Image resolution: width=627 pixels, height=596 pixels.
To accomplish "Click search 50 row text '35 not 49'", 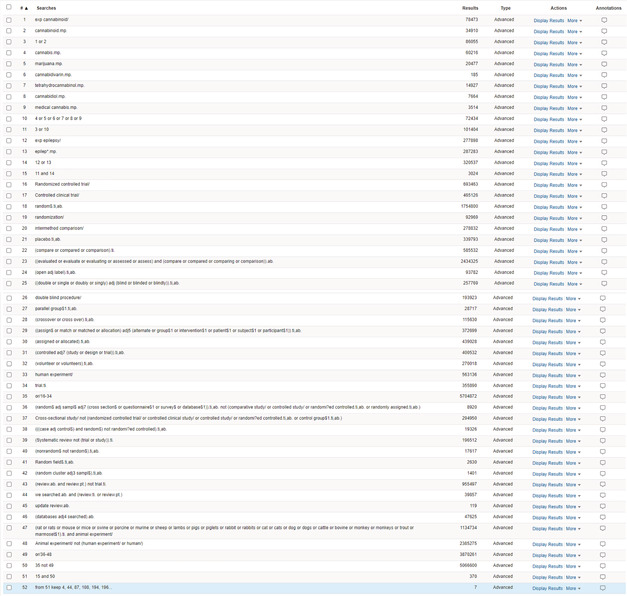I will pyautogui.click(x=44, y=566).
